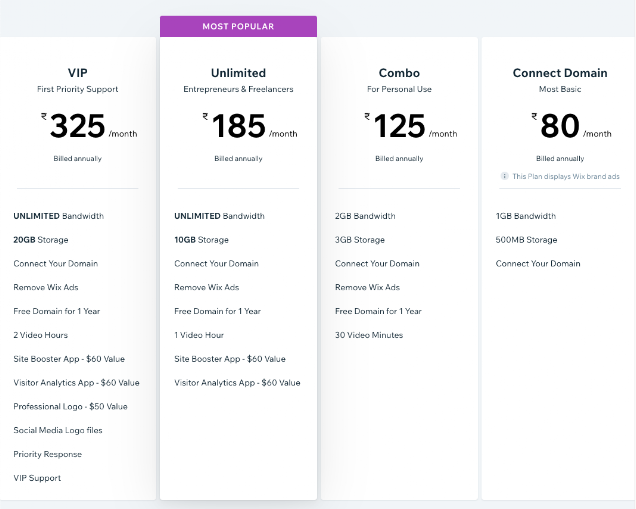This screenshot has height=509, width=636.
Task: Click 1 Video Hour feature
Action: tap(199, 335)
